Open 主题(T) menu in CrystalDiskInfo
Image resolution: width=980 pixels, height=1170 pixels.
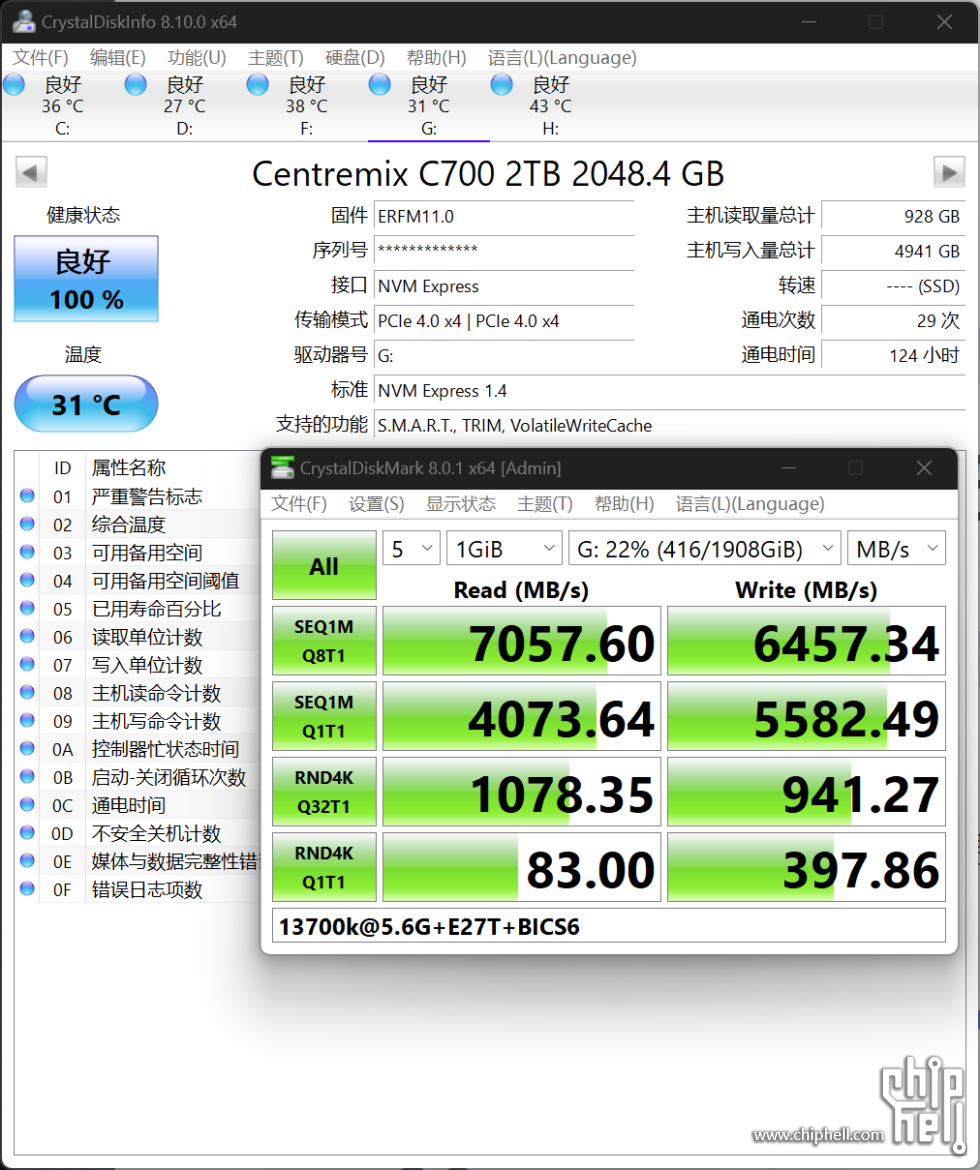275,57
